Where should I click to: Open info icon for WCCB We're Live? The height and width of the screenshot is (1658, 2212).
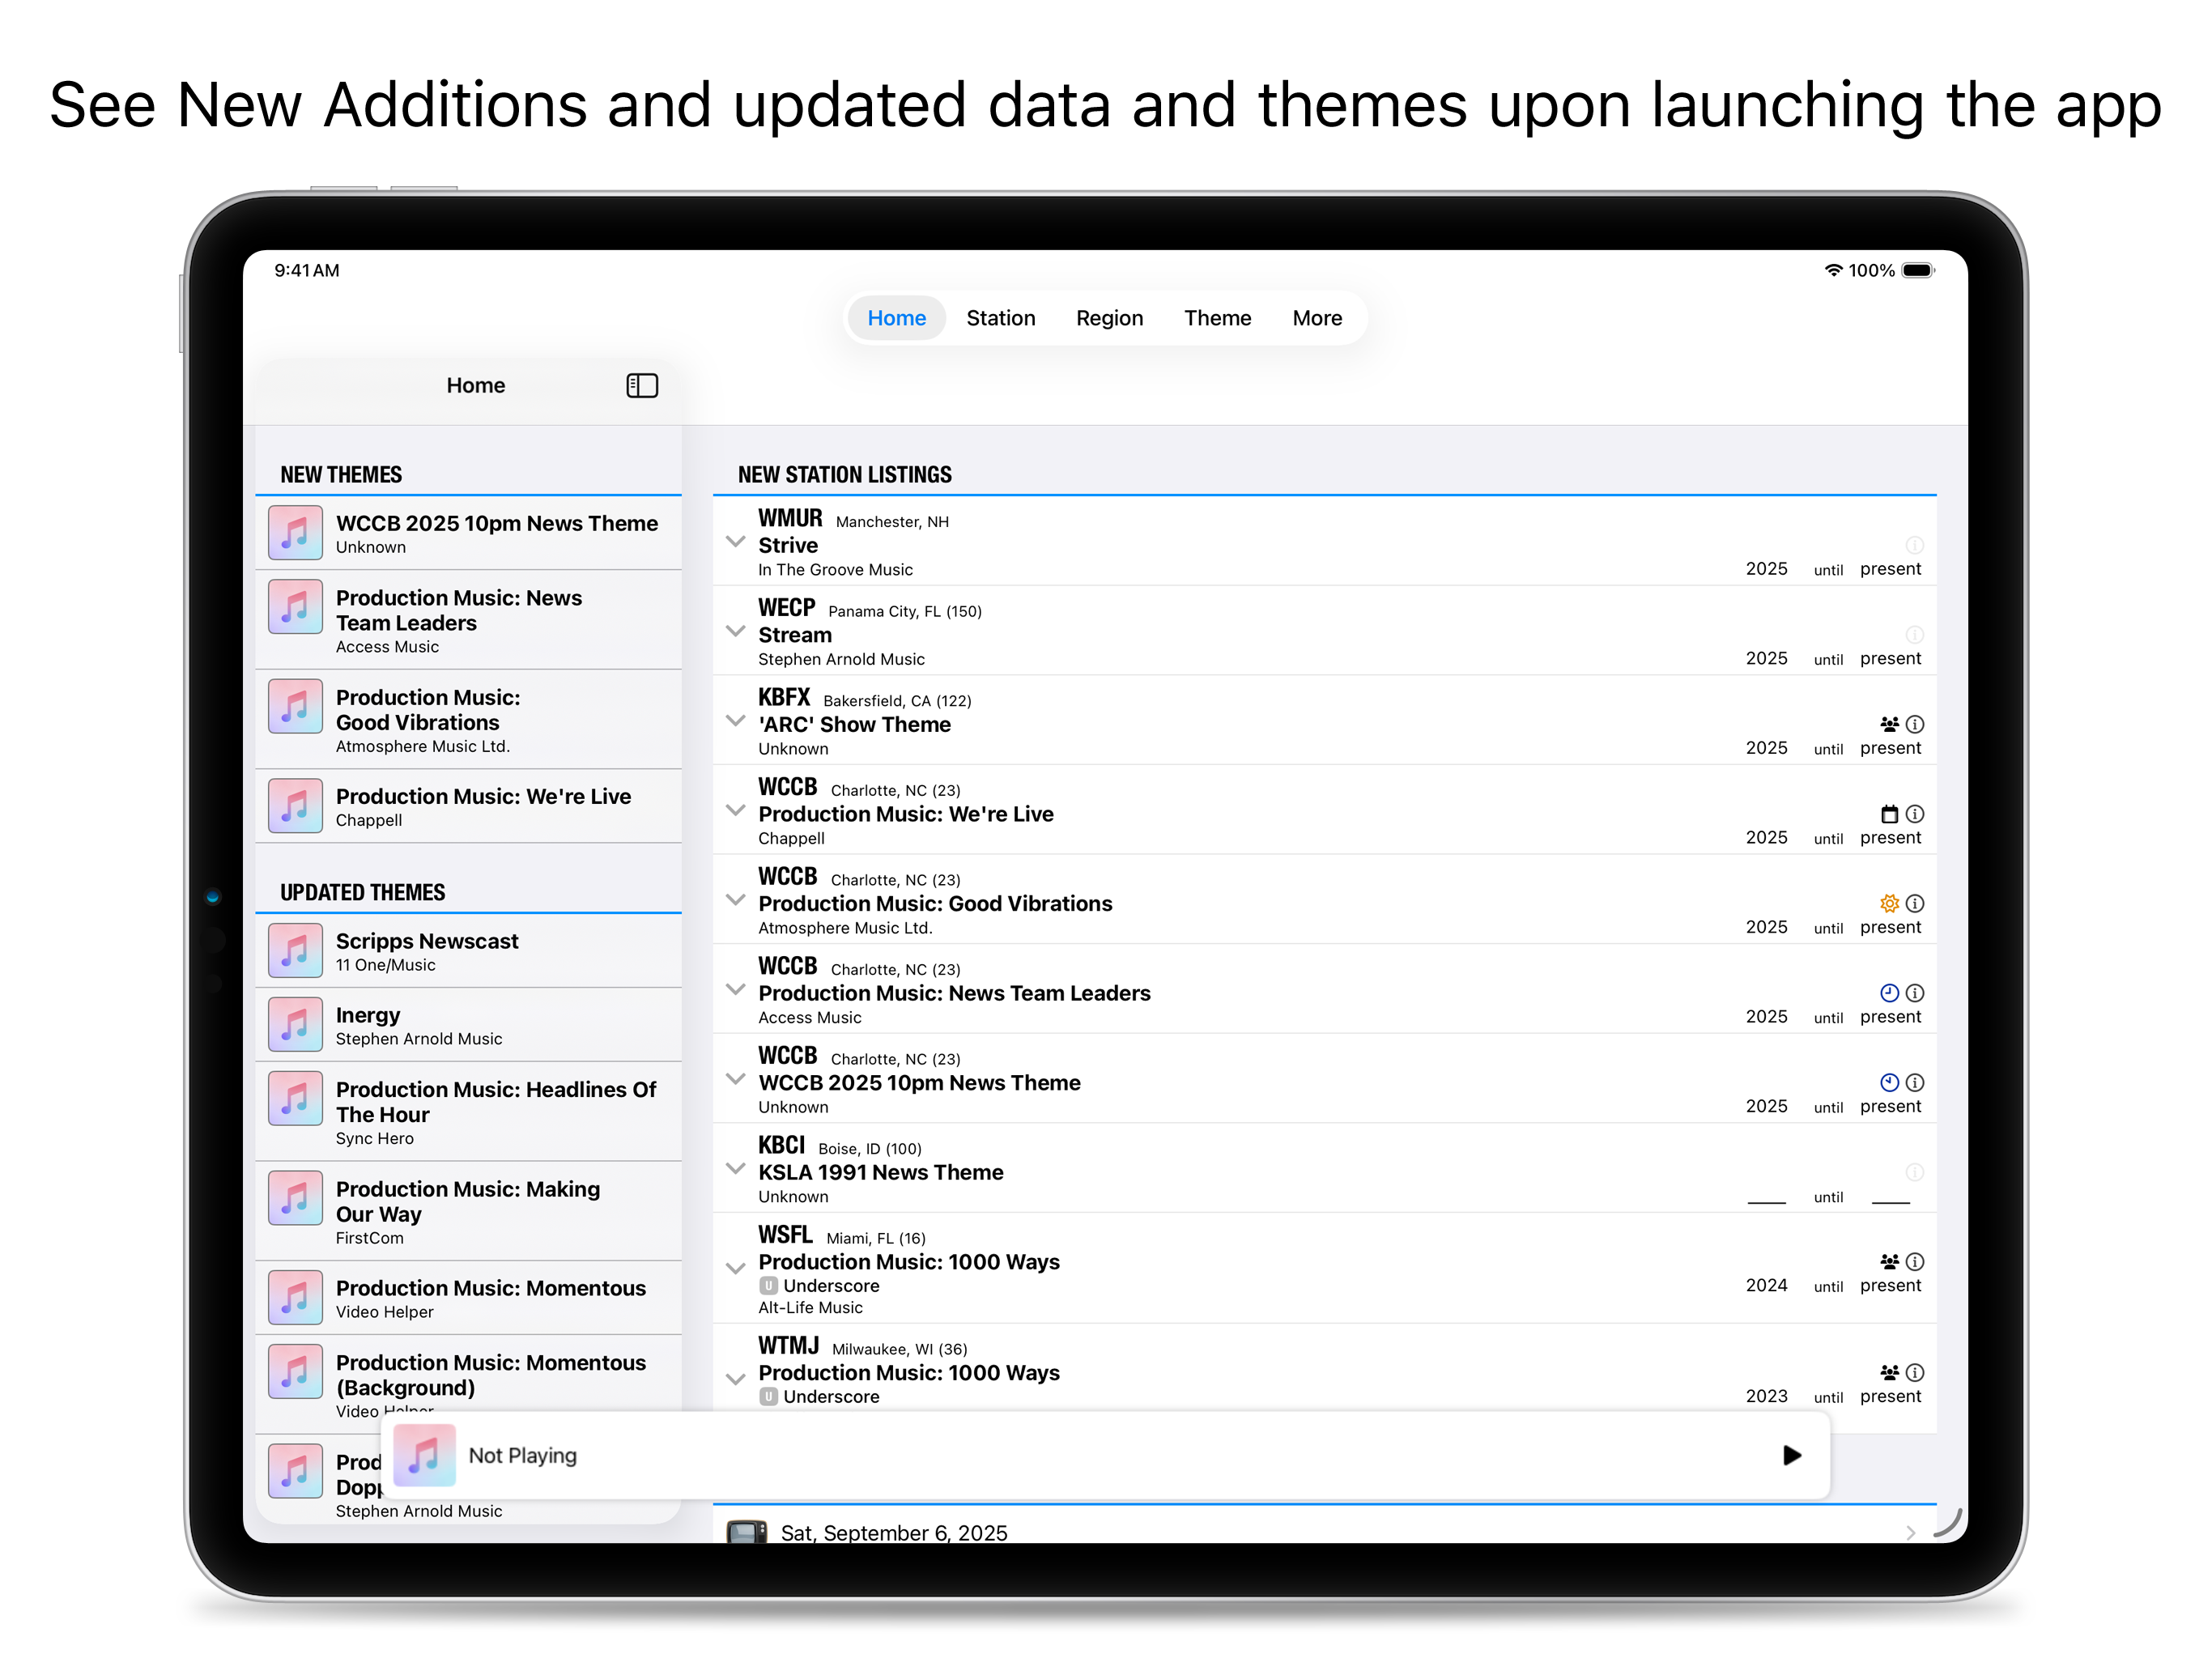click(1914, 814)
